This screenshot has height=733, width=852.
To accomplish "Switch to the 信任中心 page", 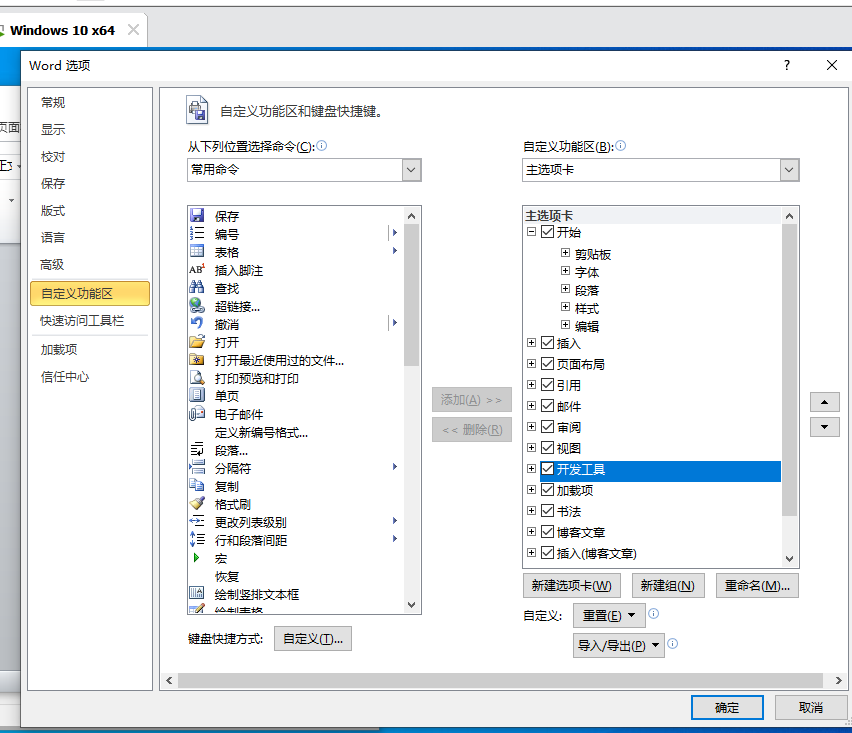I will (65, 377).
